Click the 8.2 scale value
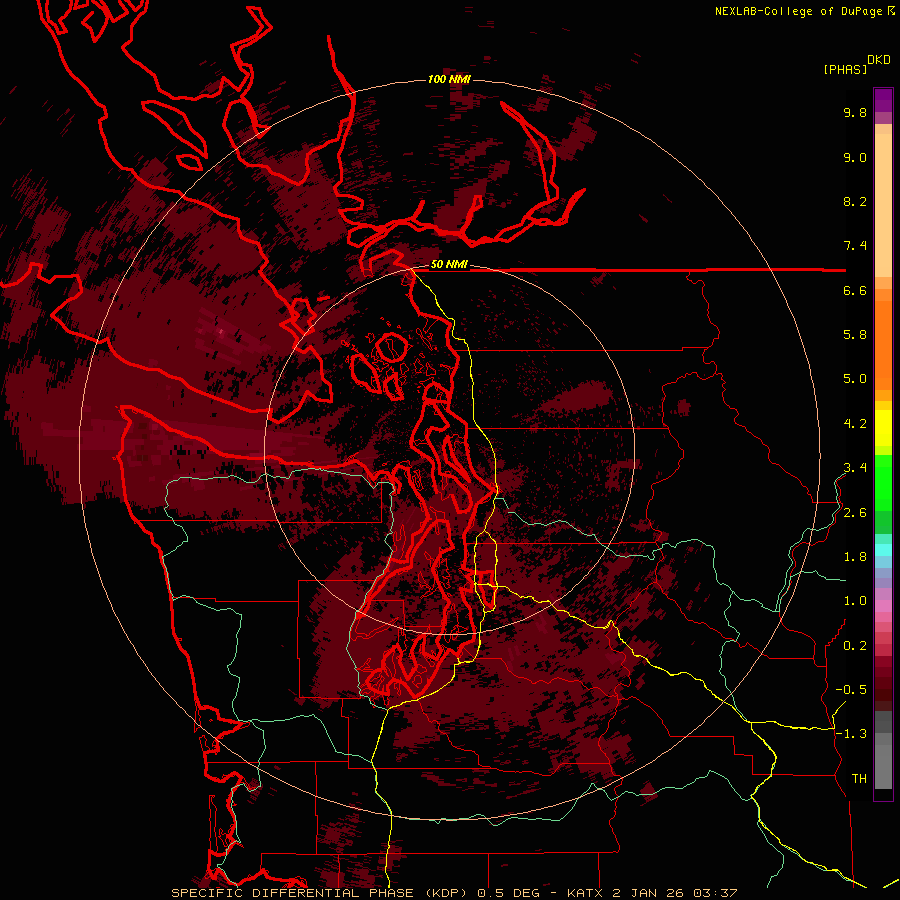The width and height of the screenshot is (900, 900). (x=855, y=202)
